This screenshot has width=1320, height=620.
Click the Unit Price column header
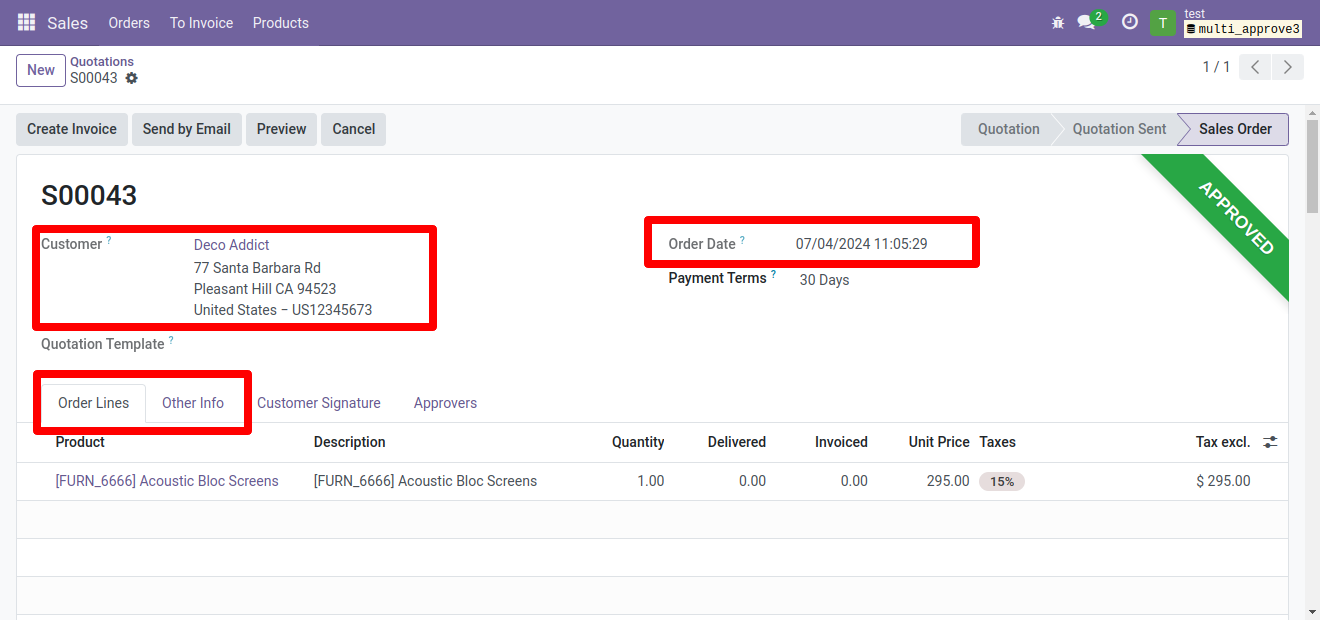point(939,442)
